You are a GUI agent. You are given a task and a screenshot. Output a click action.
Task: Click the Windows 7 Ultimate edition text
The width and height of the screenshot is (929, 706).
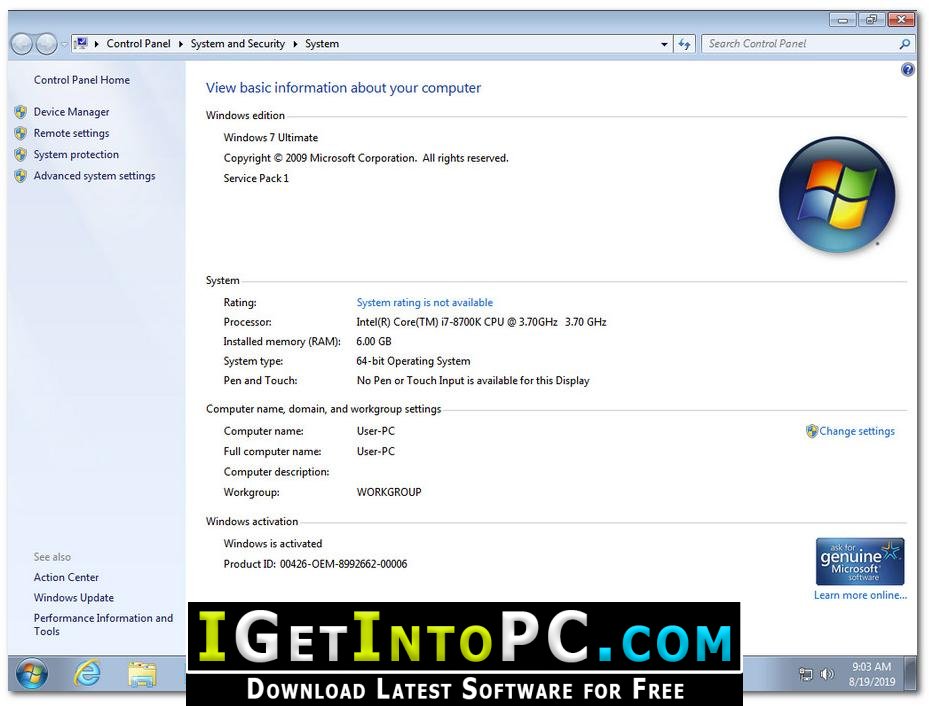[x=271, y=138]
